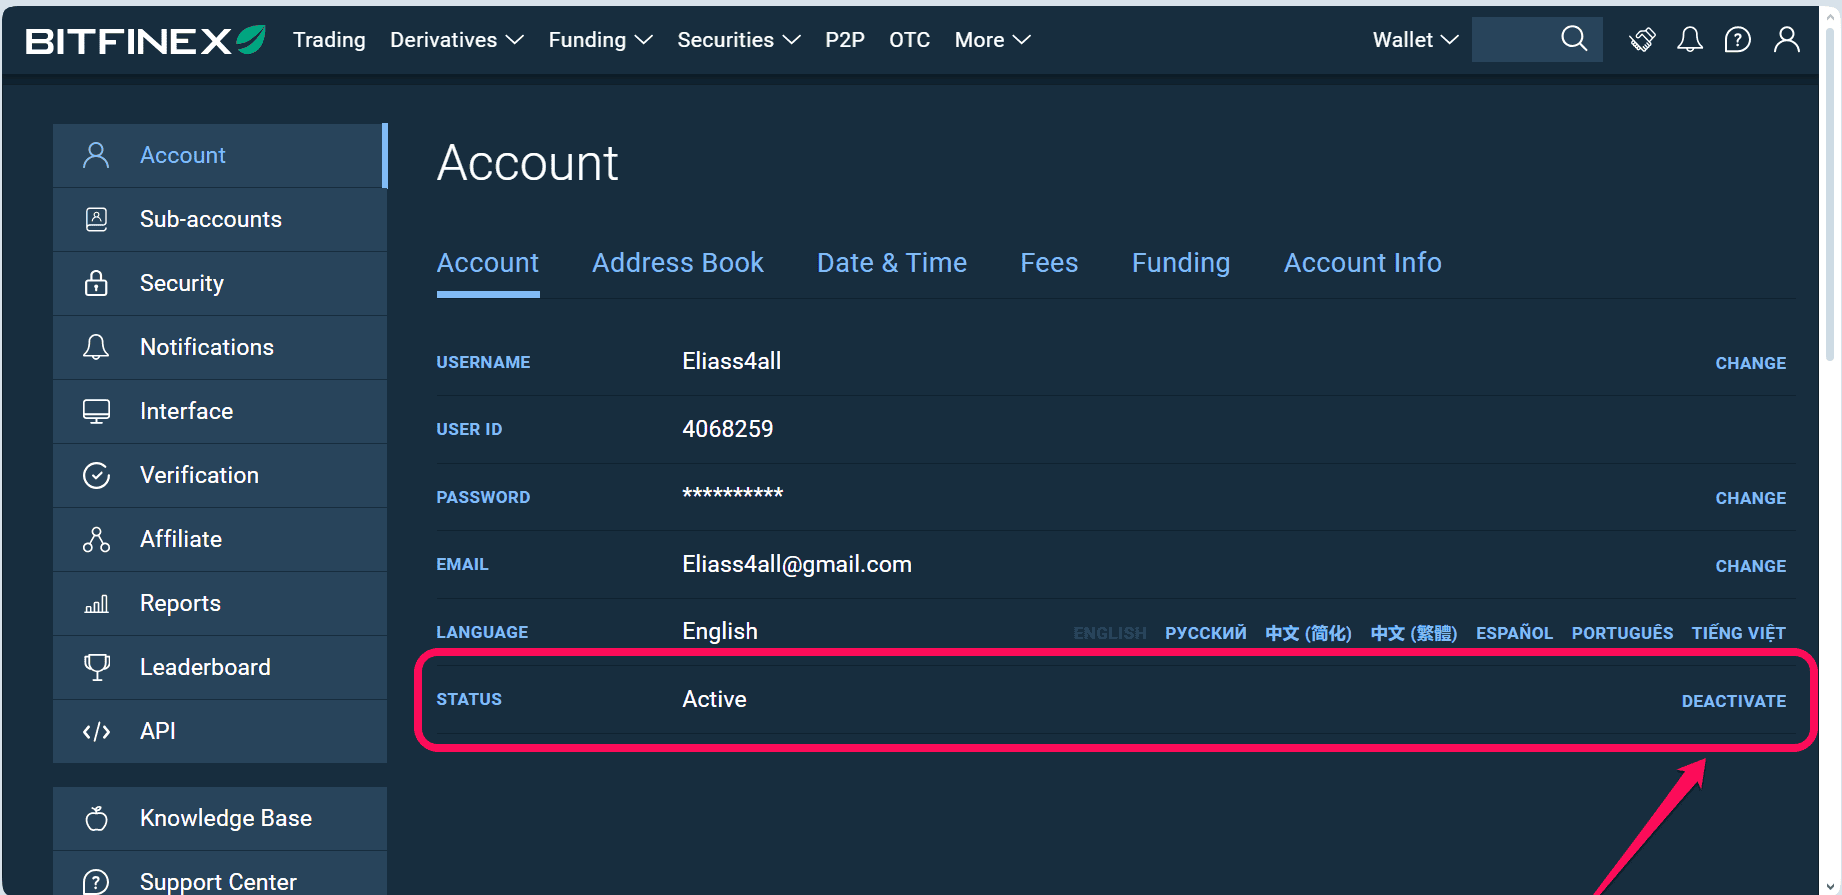
Task: Click the Support Center question icon
Action: pos(96,882)
